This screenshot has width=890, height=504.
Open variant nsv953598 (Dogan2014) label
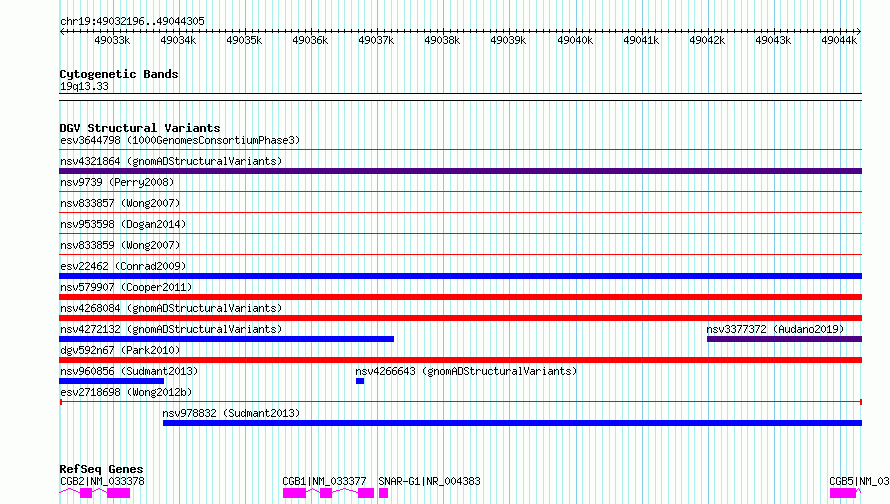(x=123, y=224)
